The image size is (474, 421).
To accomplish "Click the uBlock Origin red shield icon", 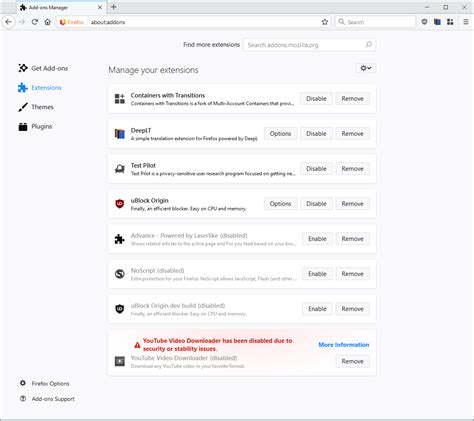I will [120, 204].
